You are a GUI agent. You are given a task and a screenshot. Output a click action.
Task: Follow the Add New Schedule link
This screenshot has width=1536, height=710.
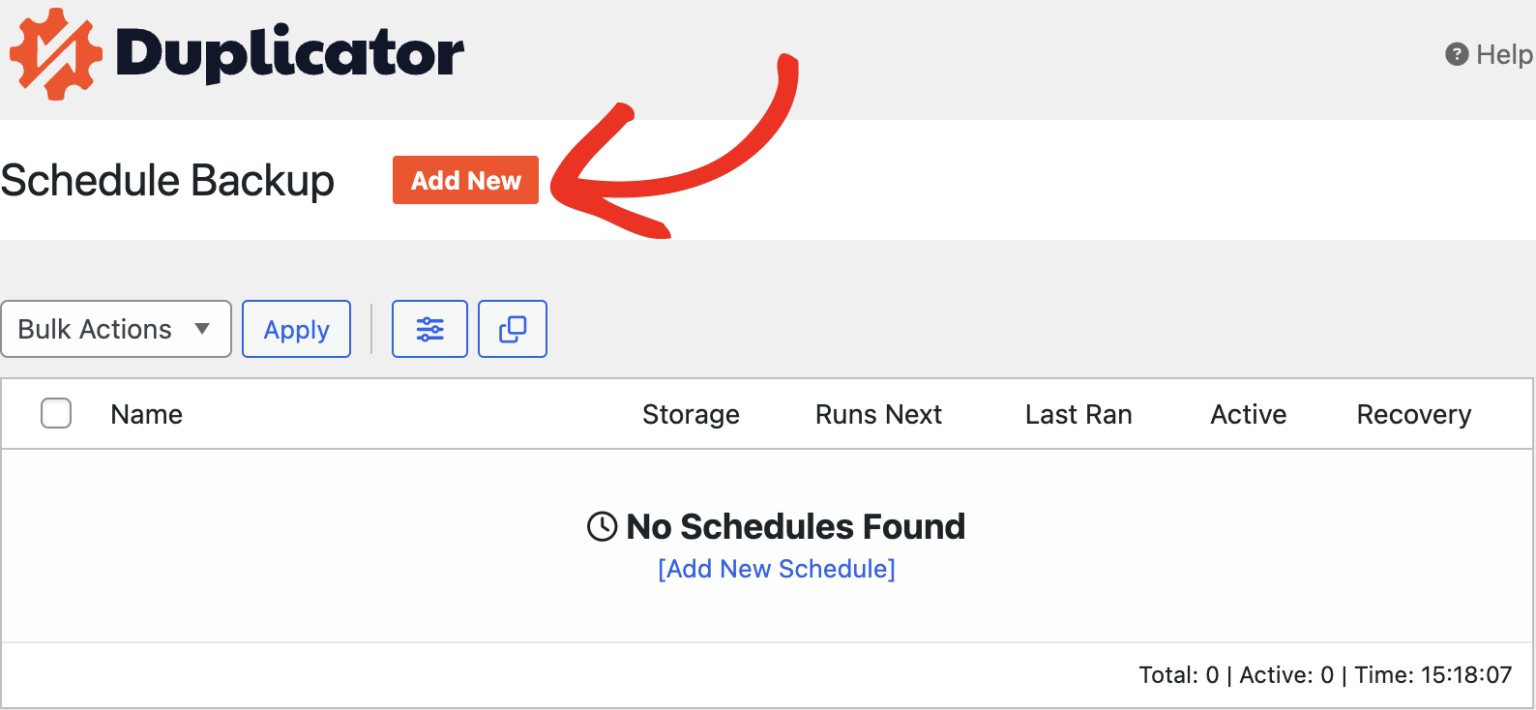776,568
